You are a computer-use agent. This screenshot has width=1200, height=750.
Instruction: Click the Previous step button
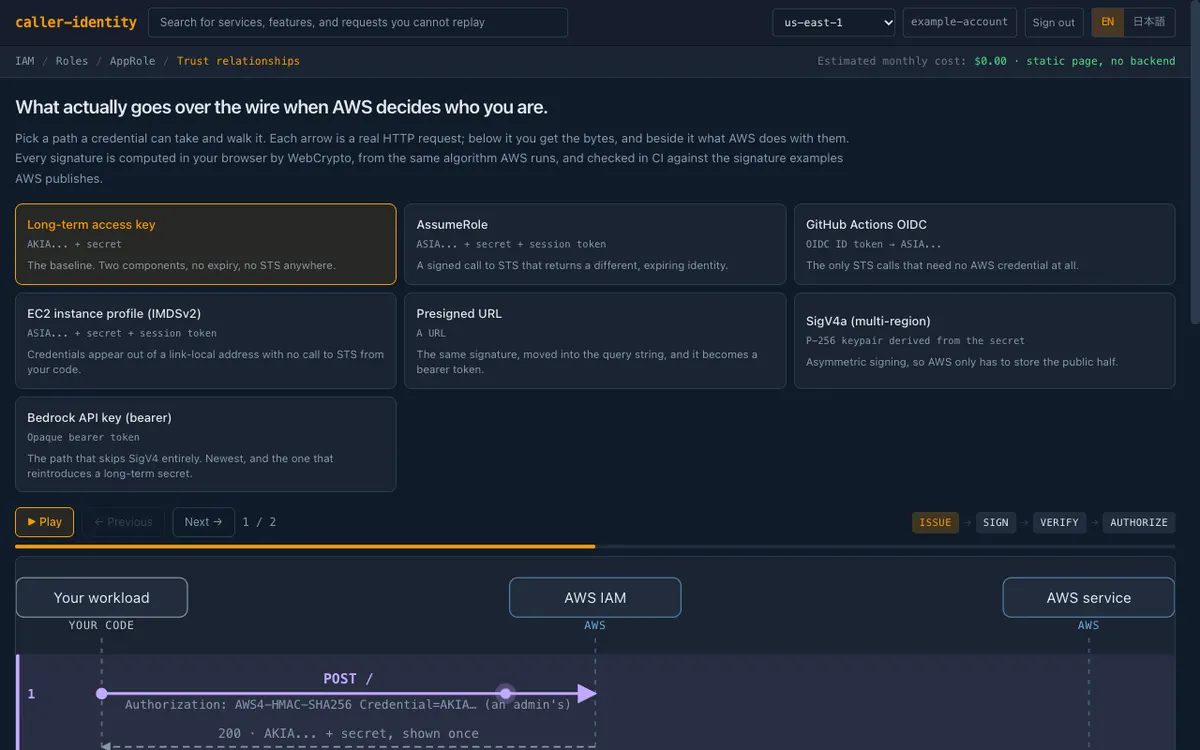[124, 522]
